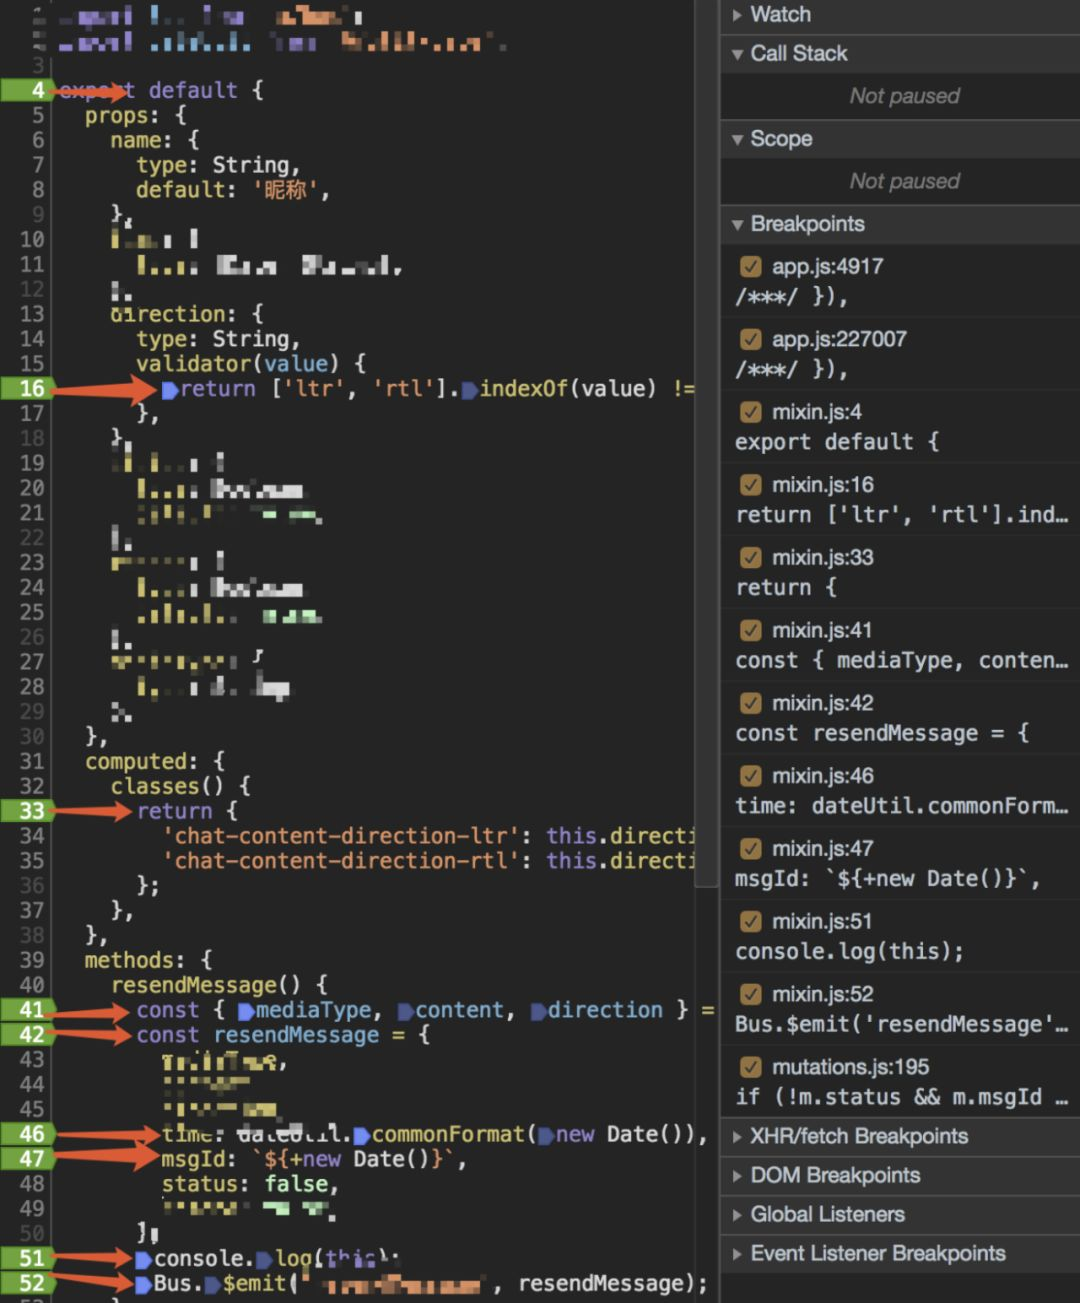Screen dimensions: 1080x1303
Task: Uncheck the mixin.js:42 breakpoint checkbox
Action: [x=750, y=704]
